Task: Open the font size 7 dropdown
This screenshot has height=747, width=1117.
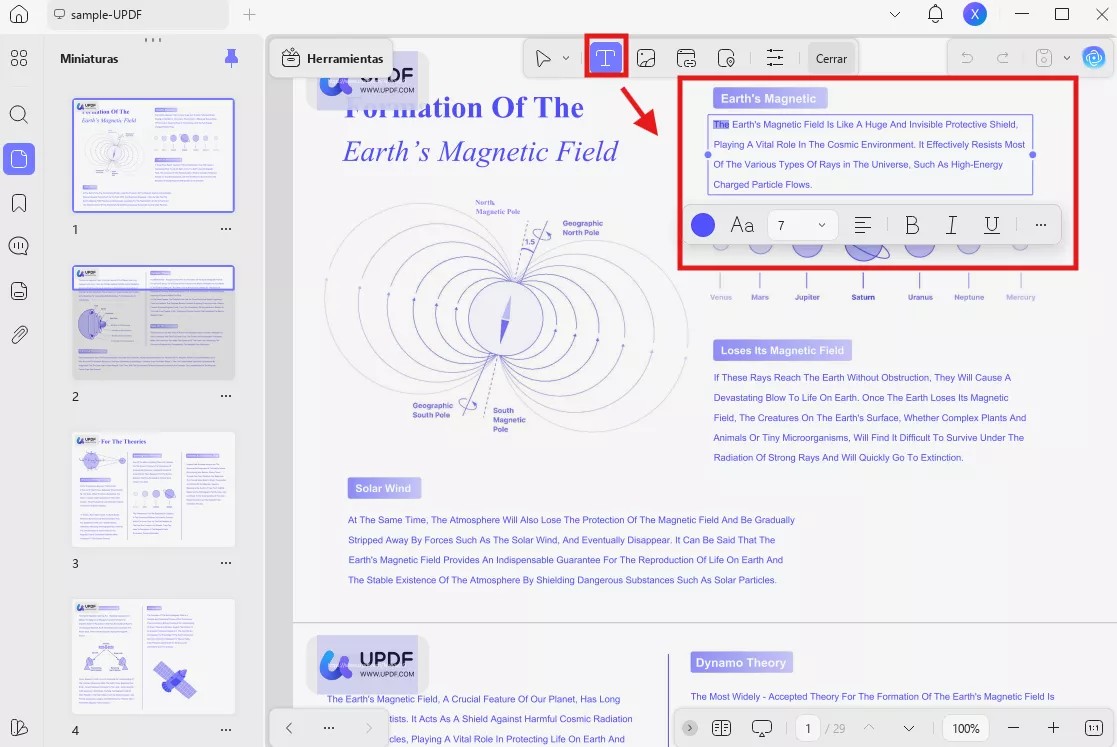Action: (801, 225)
